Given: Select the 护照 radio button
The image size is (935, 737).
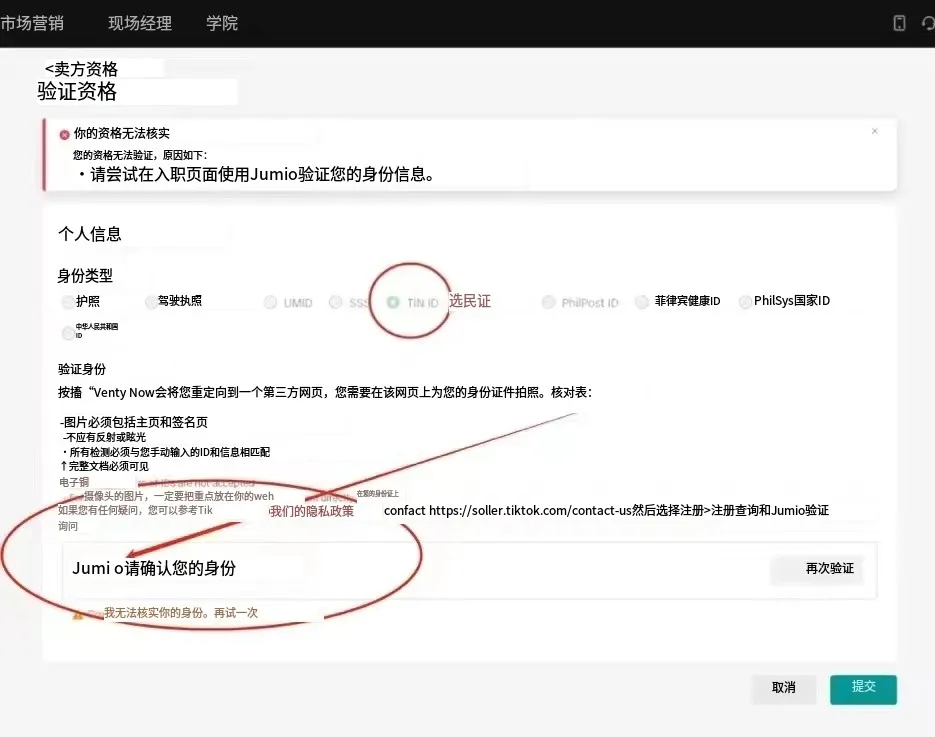Looking at the screenshot, I should coord(68,302).
